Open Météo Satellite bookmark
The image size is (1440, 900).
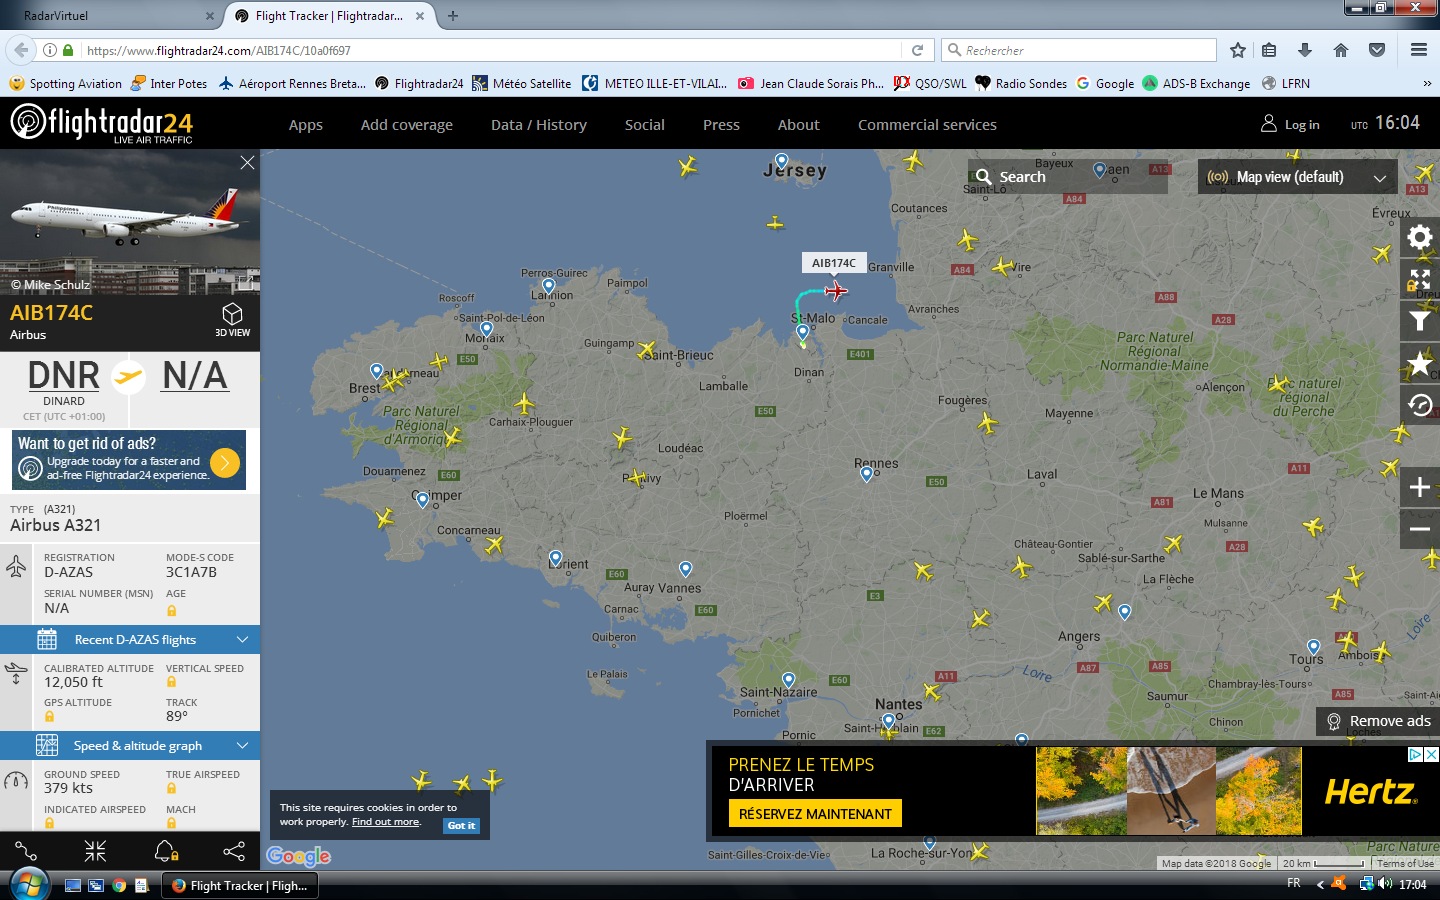tap(522, 84)
